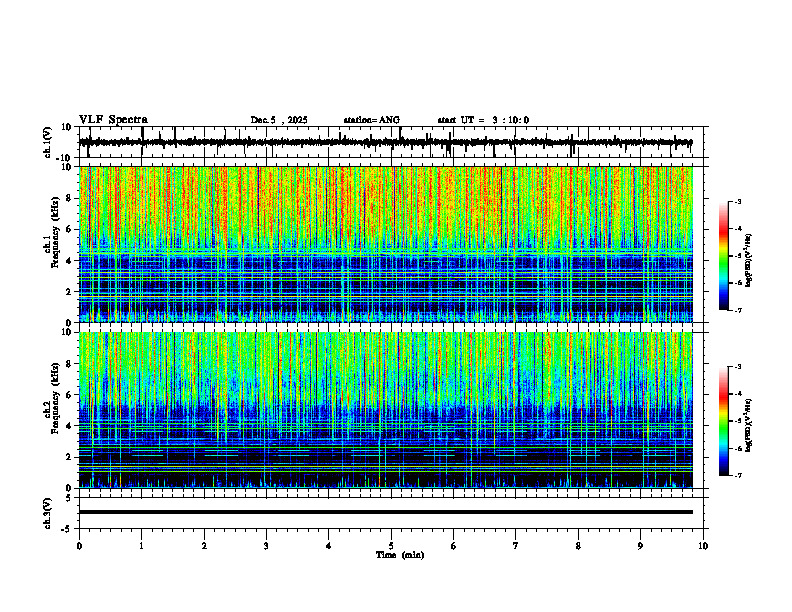Click the 'Time (min)' axis label
Image resolution: width=792 pixels, height=612 pixels.
[400, 555]
